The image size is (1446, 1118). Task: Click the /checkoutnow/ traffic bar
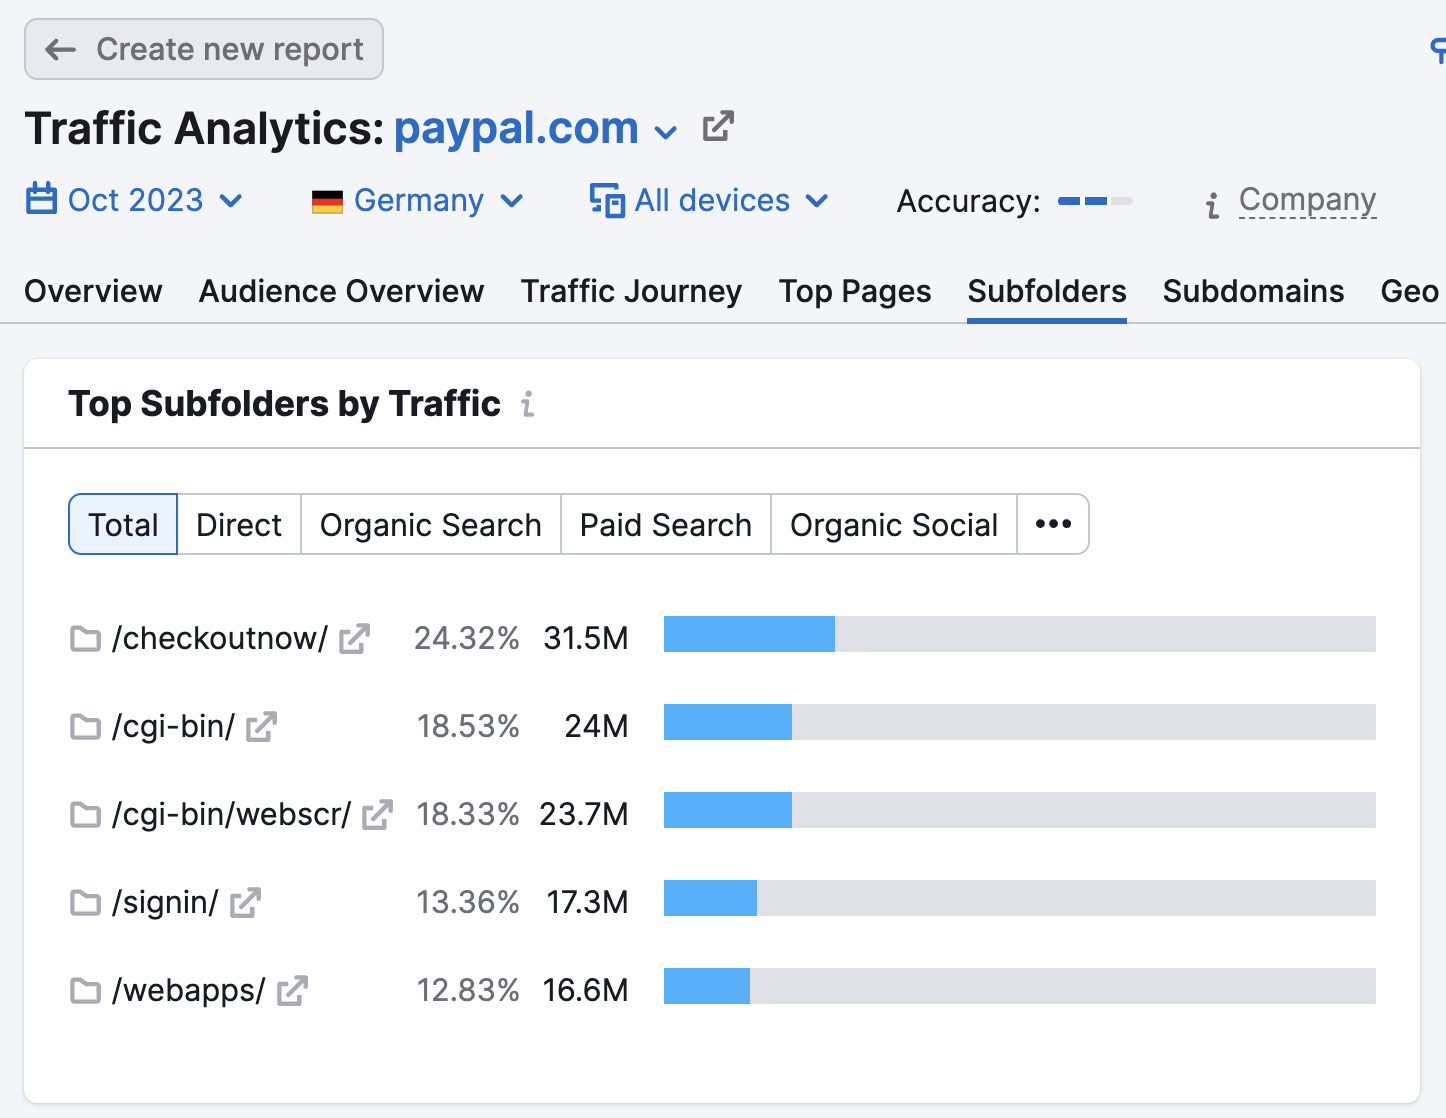click(x=1020, y=634)
